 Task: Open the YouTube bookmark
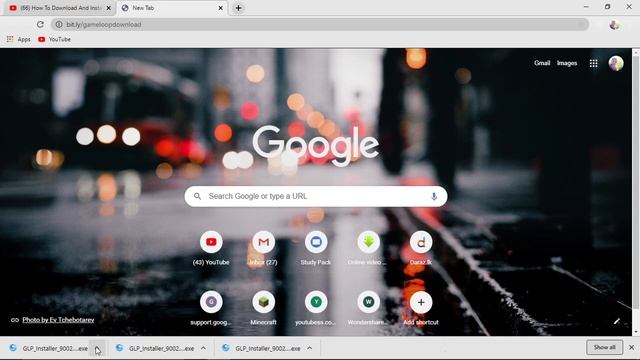[54, 39]
